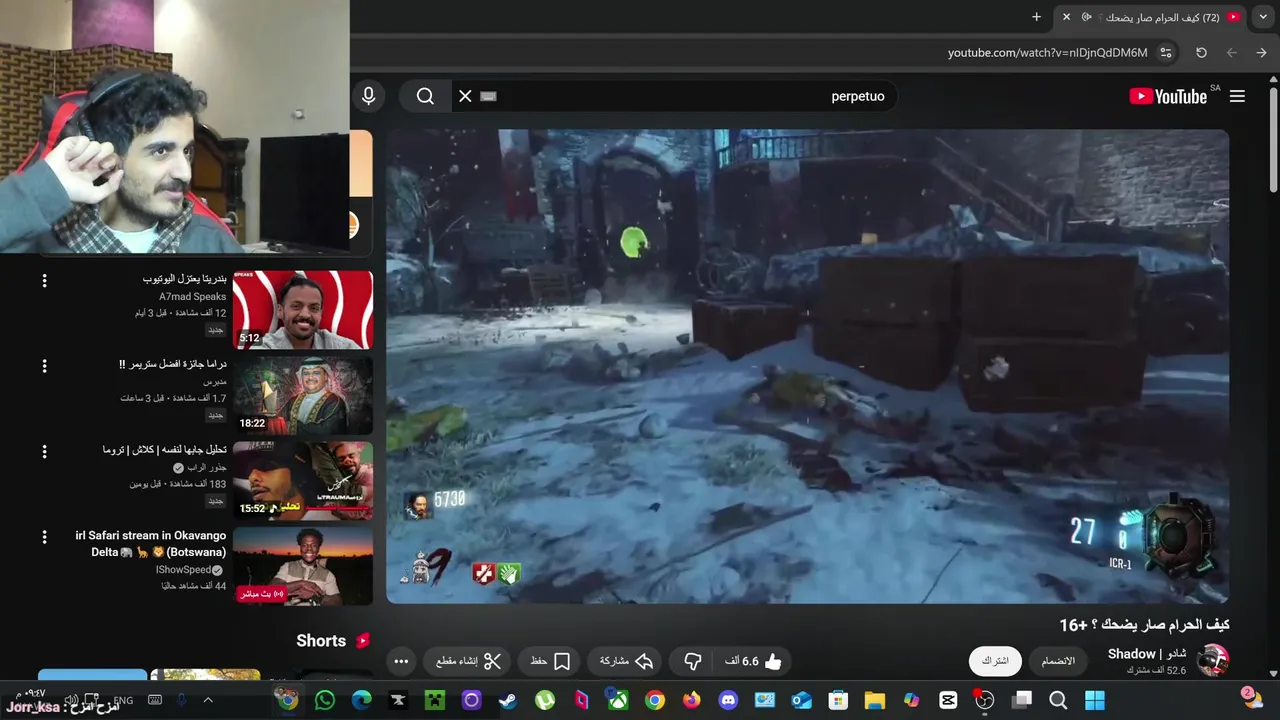
Task: Open the 18:22 streamer award video thumbnail
Action: tap(303, 395)
